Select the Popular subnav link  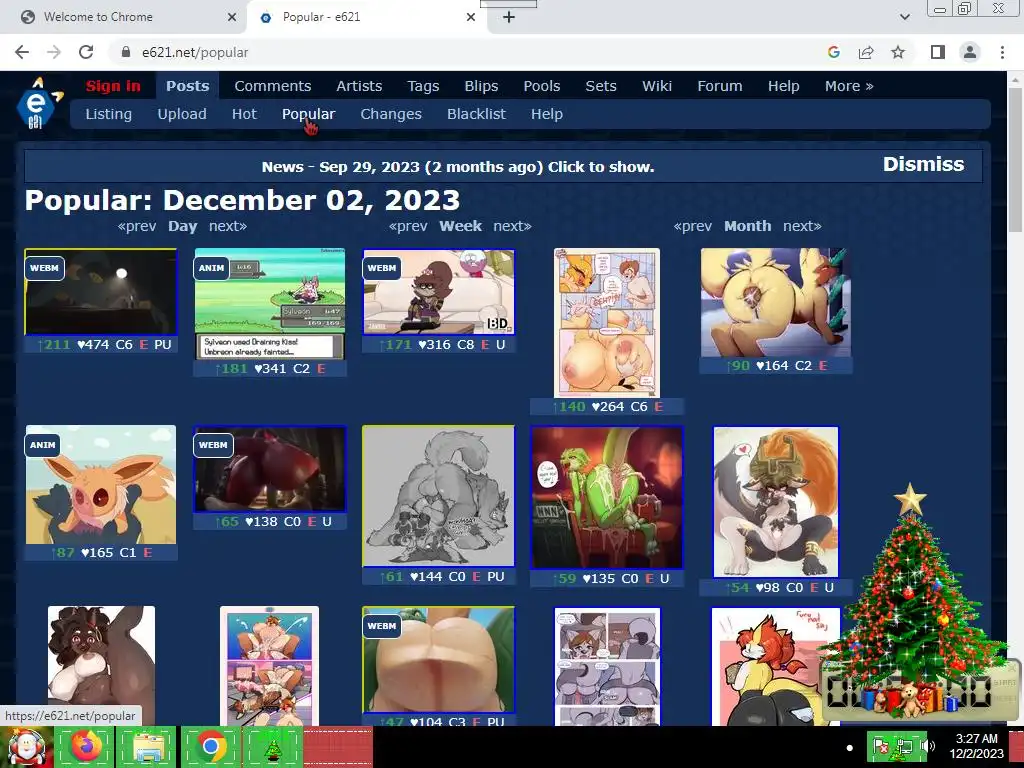pos(308,114)
